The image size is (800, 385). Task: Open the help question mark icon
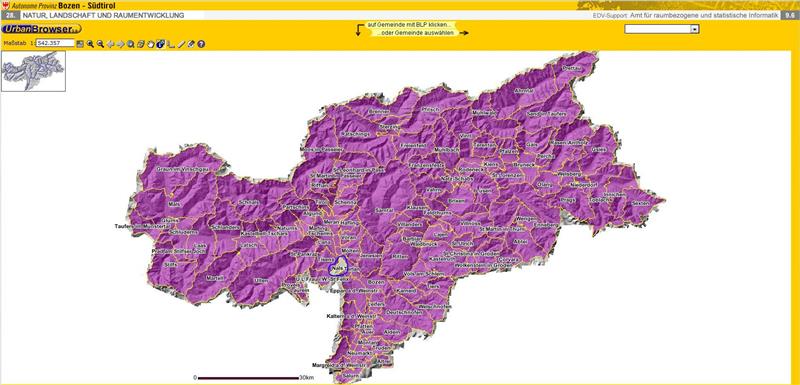[x=201, y=44]
